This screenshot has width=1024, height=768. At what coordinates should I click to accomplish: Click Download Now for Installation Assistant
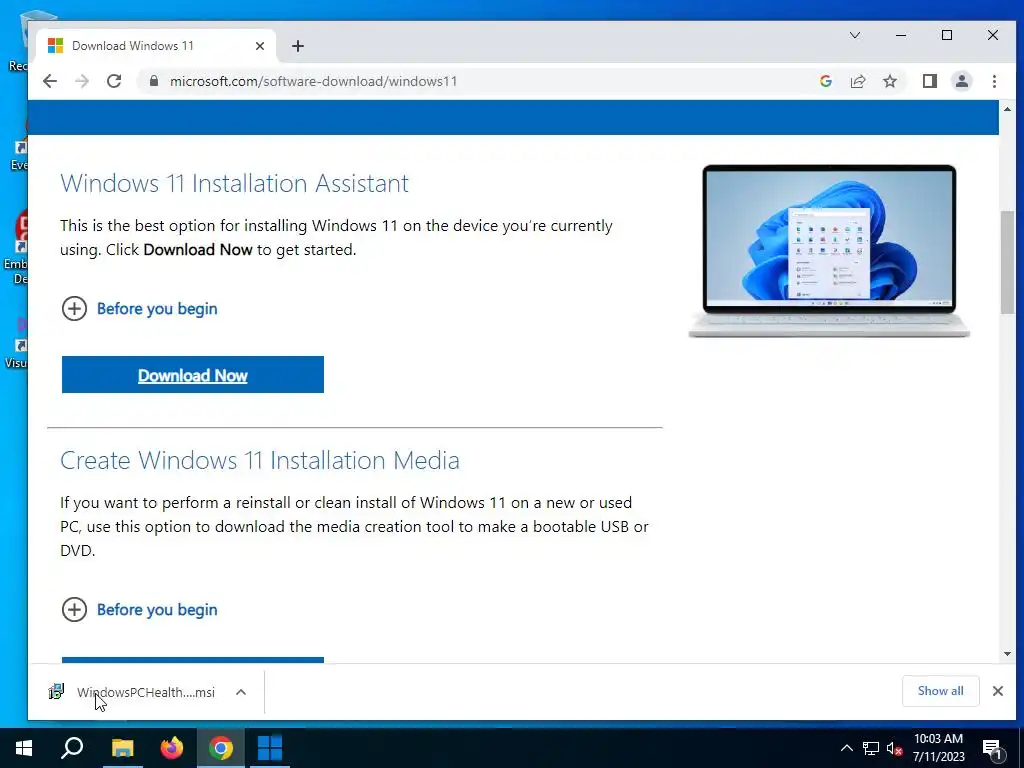(193, 375)
